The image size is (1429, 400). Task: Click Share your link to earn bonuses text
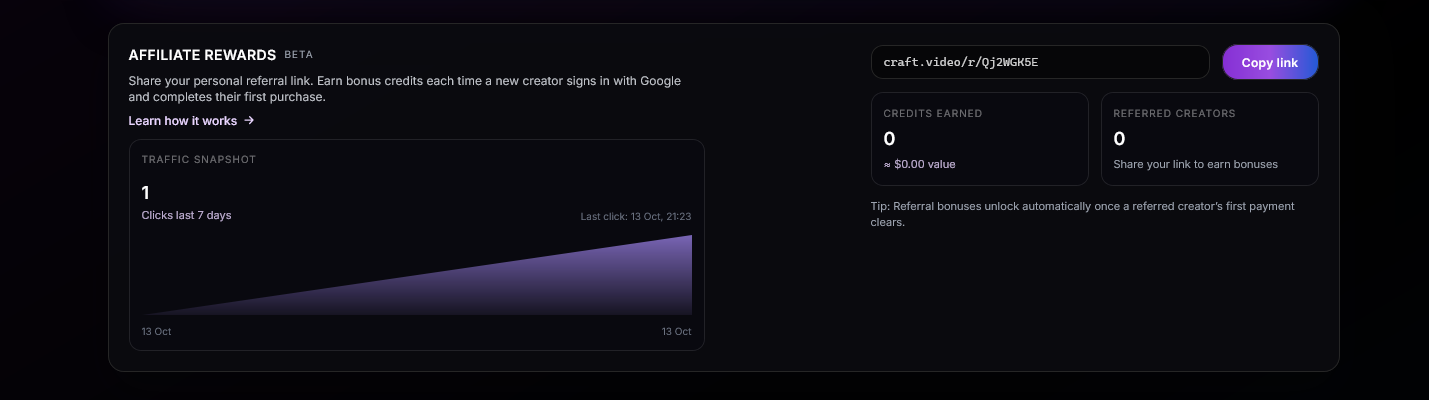1195,164
